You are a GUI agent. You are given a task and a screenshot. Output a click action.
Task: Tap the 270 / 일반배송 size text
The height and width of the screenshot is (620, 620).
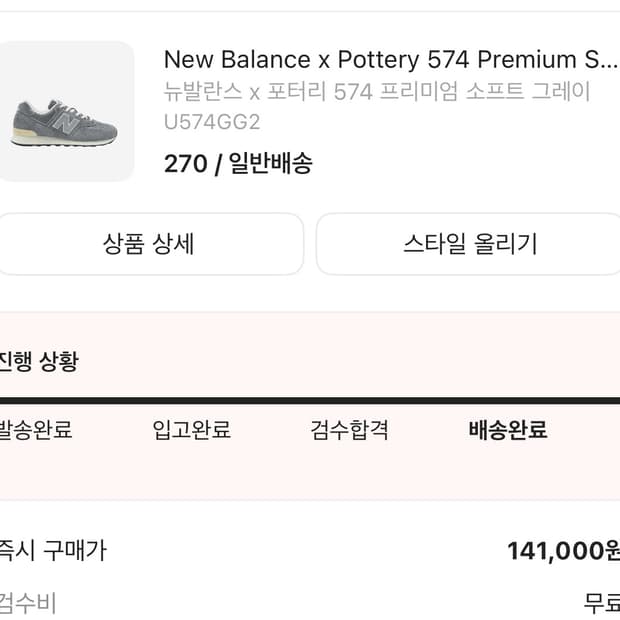(x=238, y=163)
